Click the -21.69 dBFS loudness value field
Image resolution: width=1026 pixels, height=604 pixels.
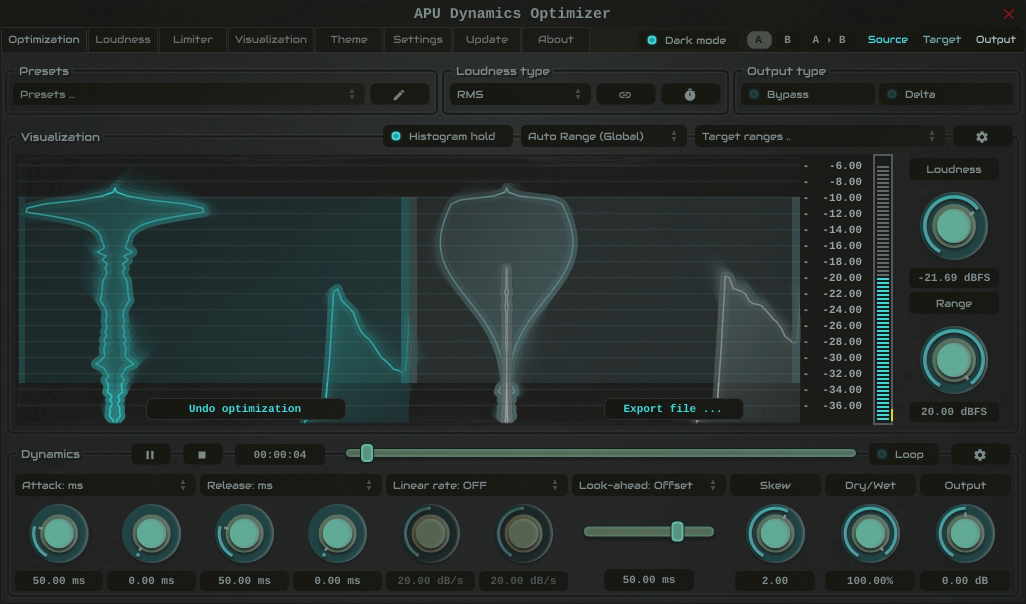pos(953,278)
